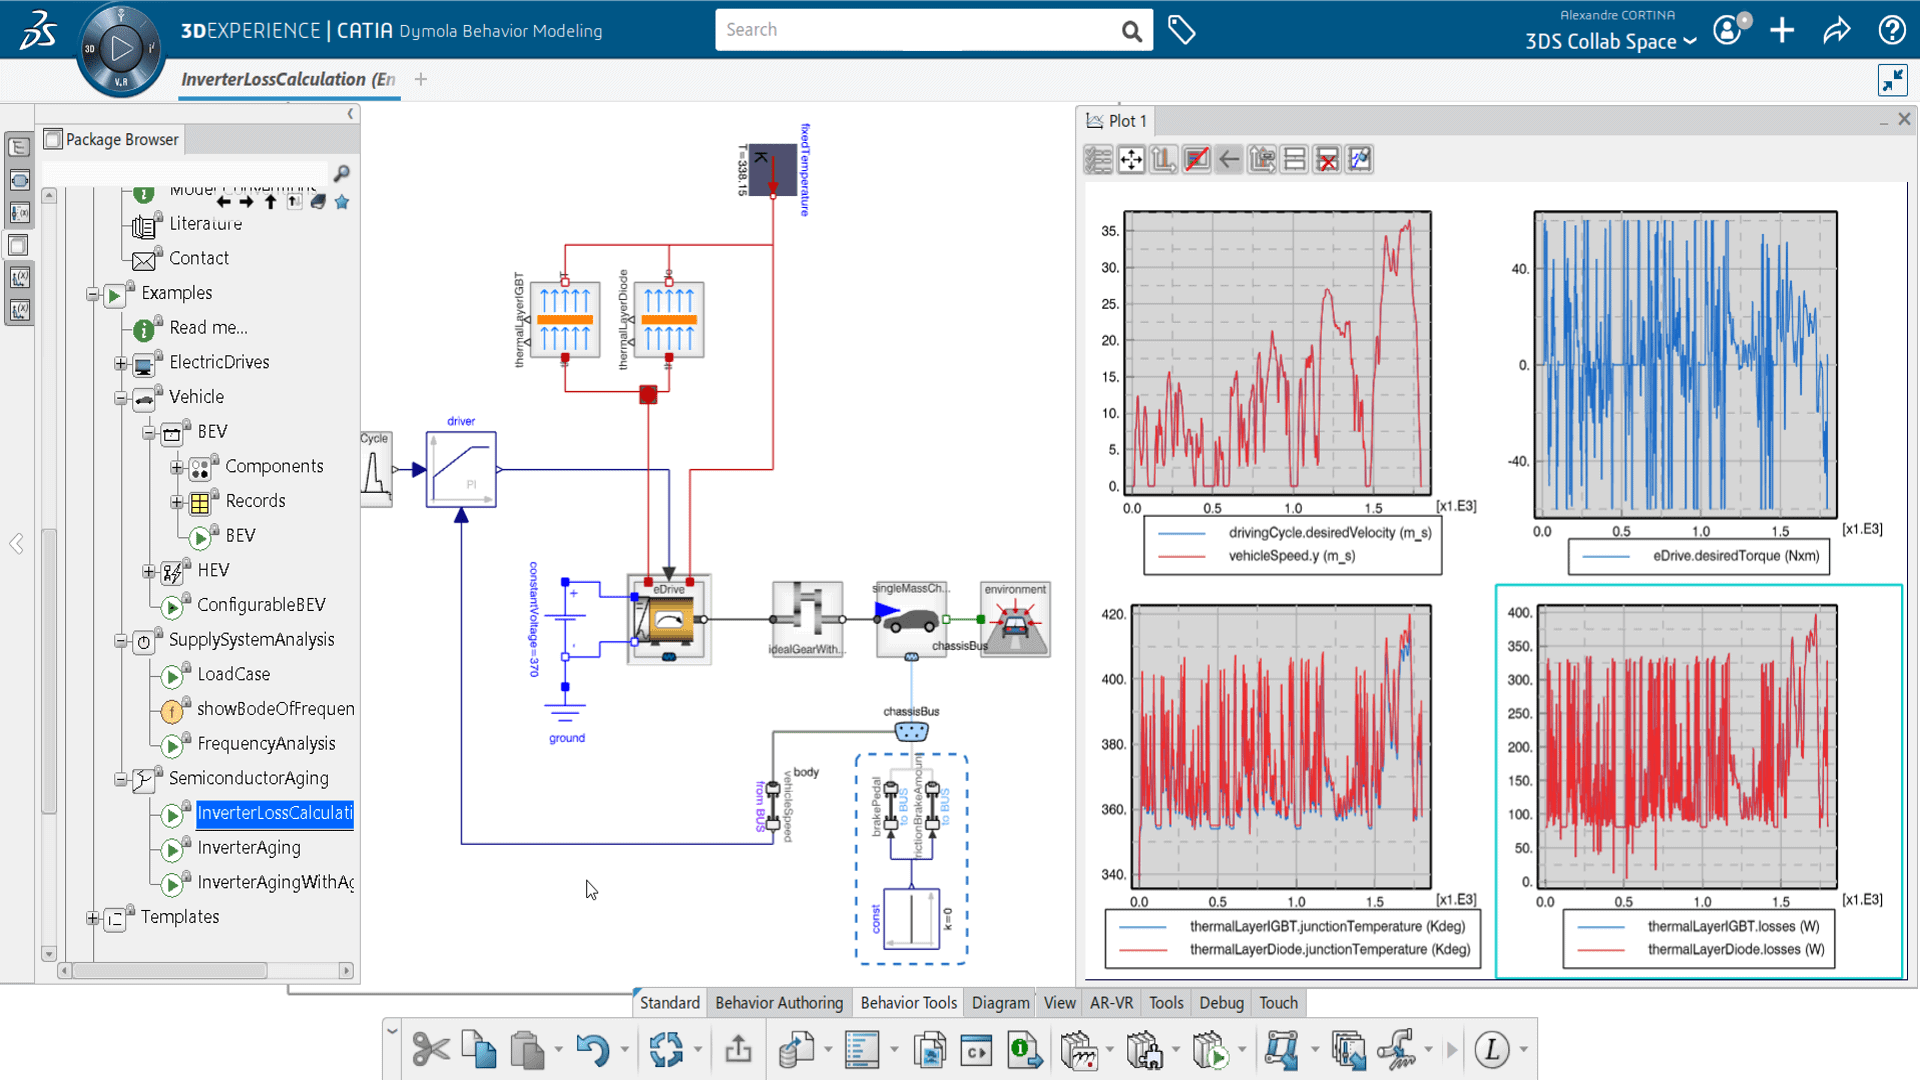Select LoadCase in the tree
1920x1080 pixels.
coord(234,675)
